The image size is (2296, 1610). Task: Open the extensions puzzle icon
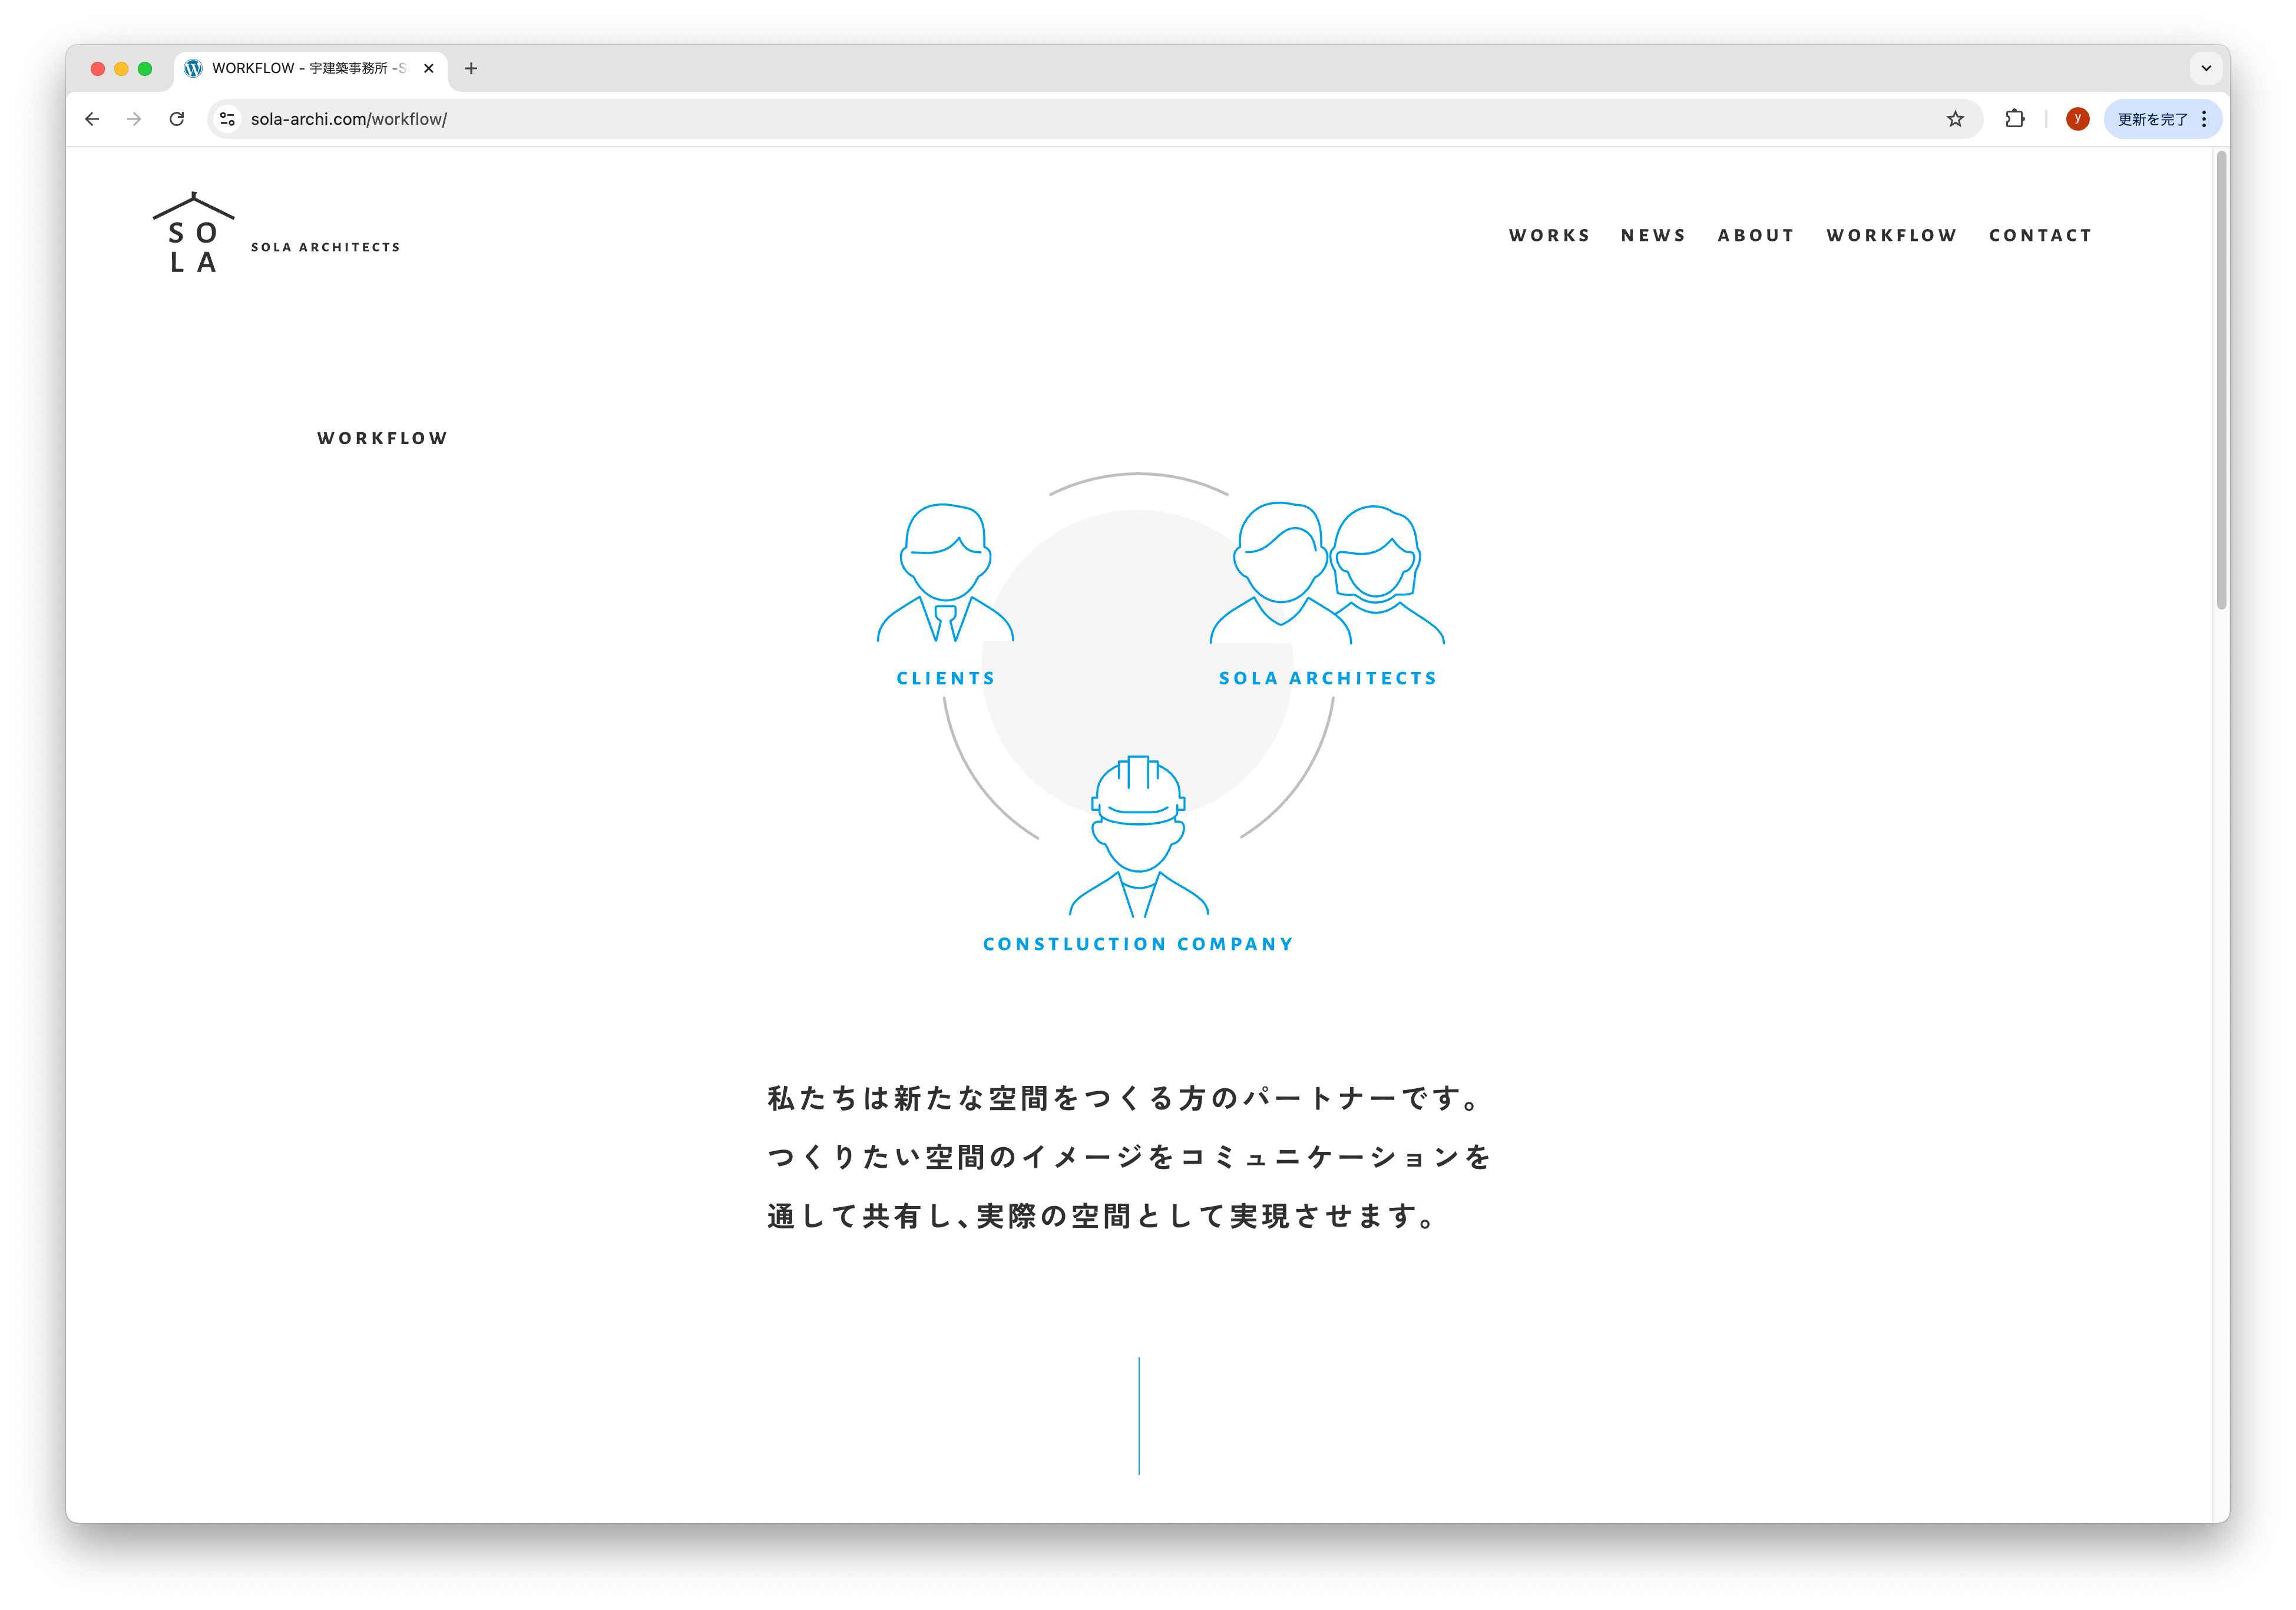tap(2014, 119)
